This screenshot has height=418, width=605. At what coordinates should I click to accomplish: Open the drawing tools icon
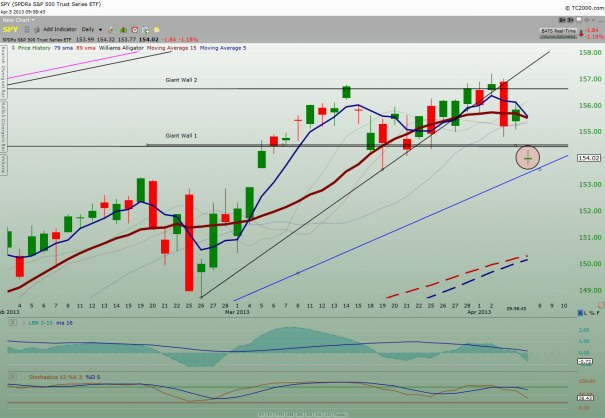pyautogui.click(x=111, y=30)
